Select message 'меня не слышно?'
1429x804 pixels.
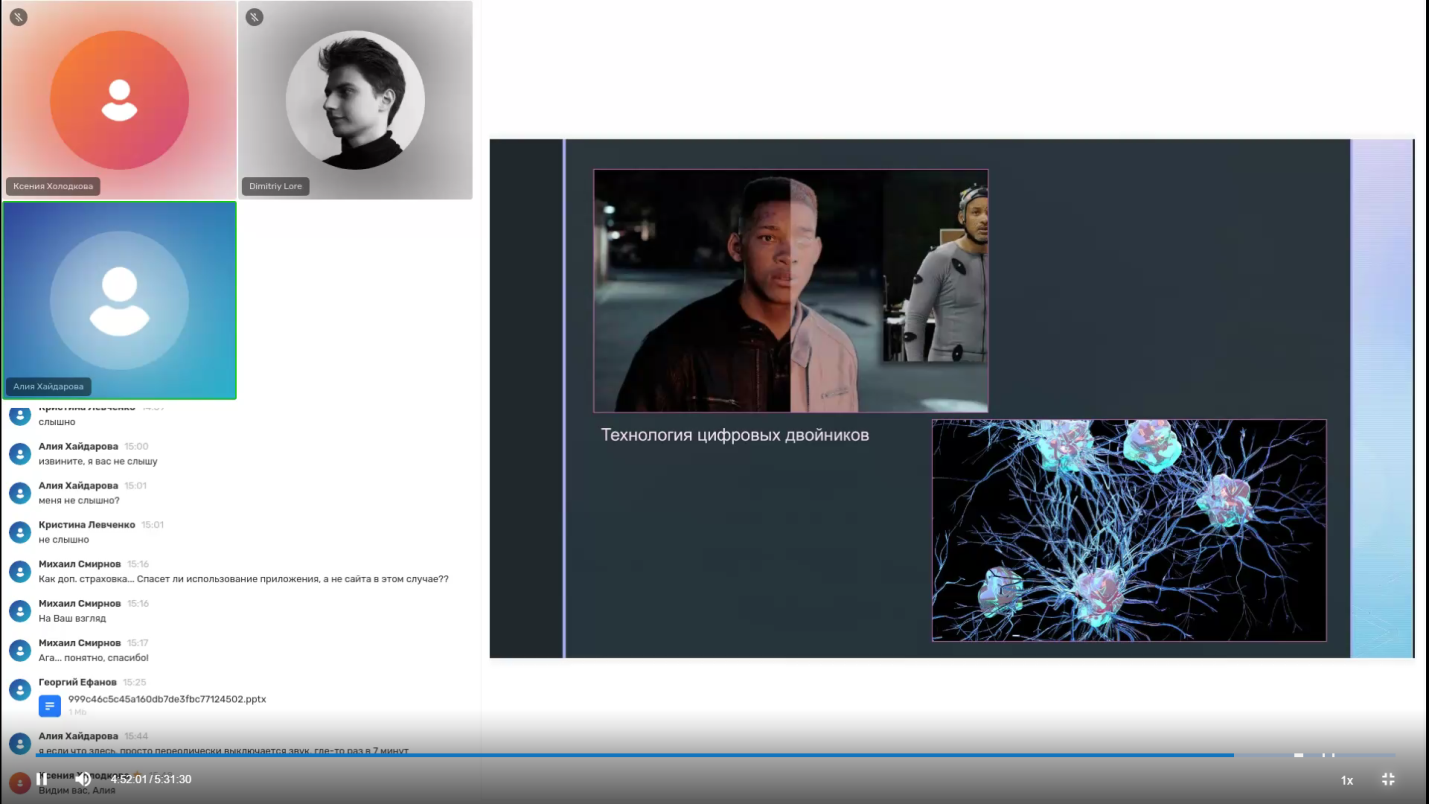[x=79, y=500]
